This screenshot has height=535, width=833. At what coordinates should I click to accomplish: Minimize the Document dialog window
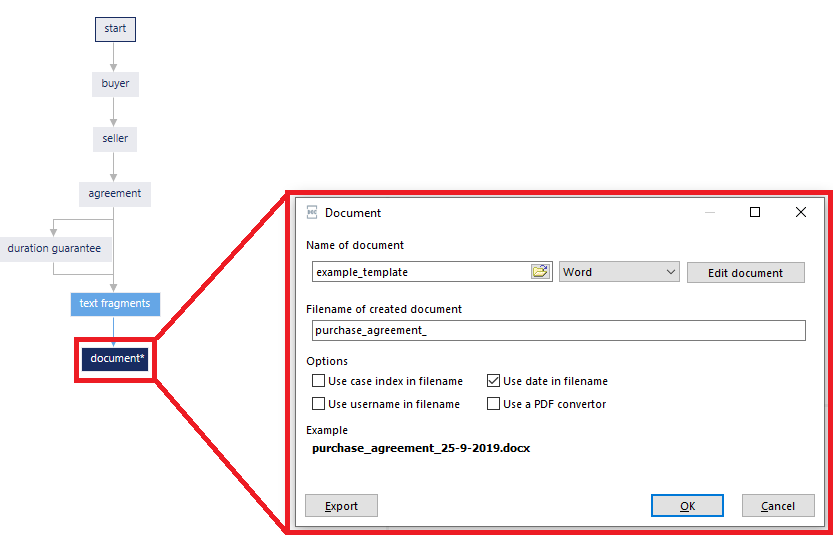710,213
